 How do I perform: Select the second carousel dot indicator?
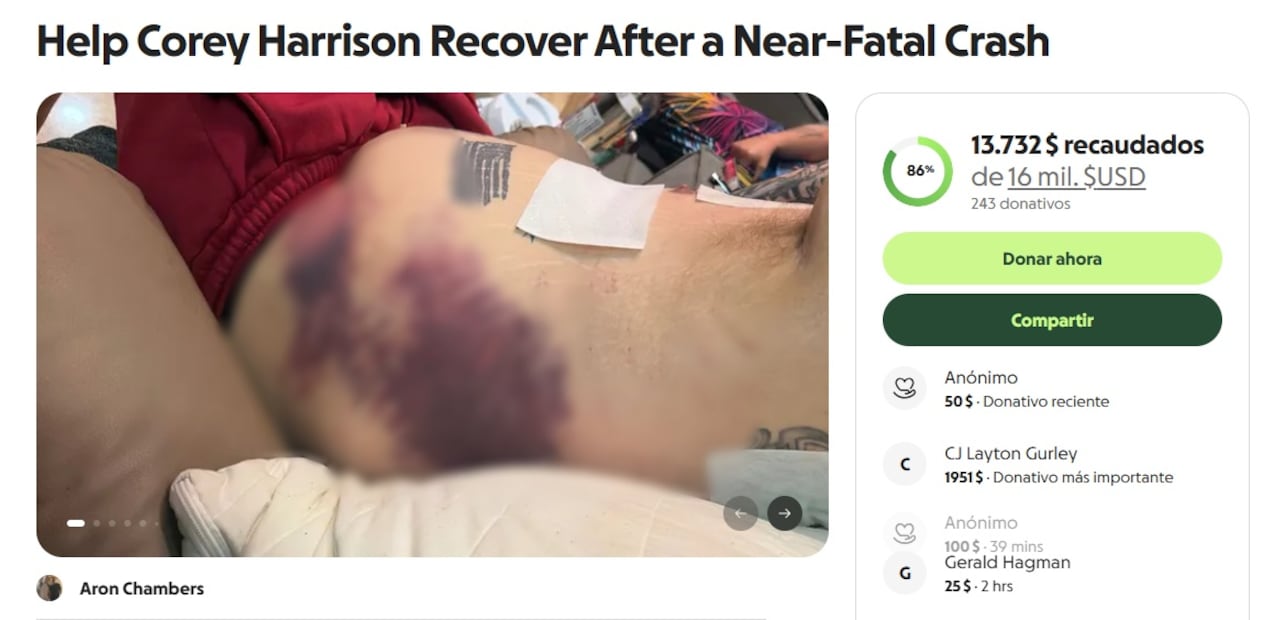point(97,523)
